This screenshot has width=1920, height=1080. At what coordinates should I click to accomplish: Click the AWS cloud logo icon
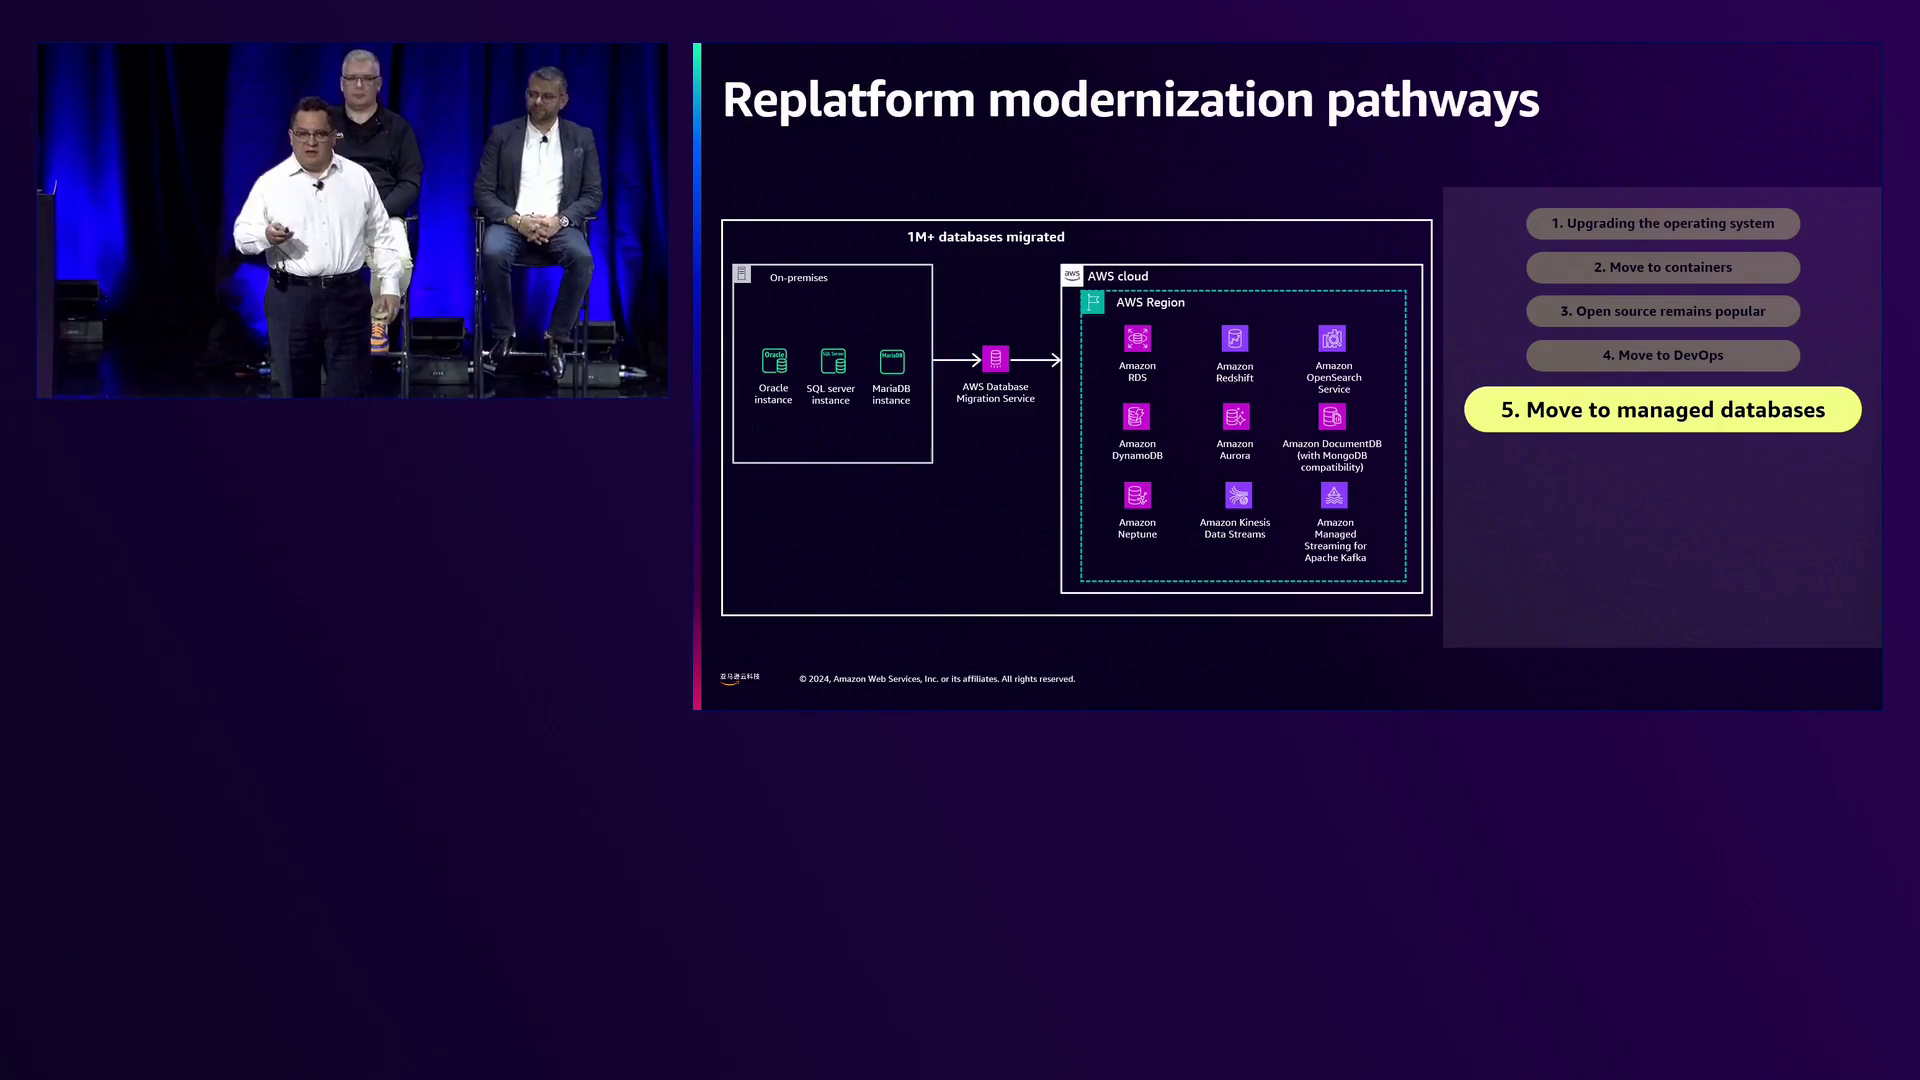coord(1072,275)
